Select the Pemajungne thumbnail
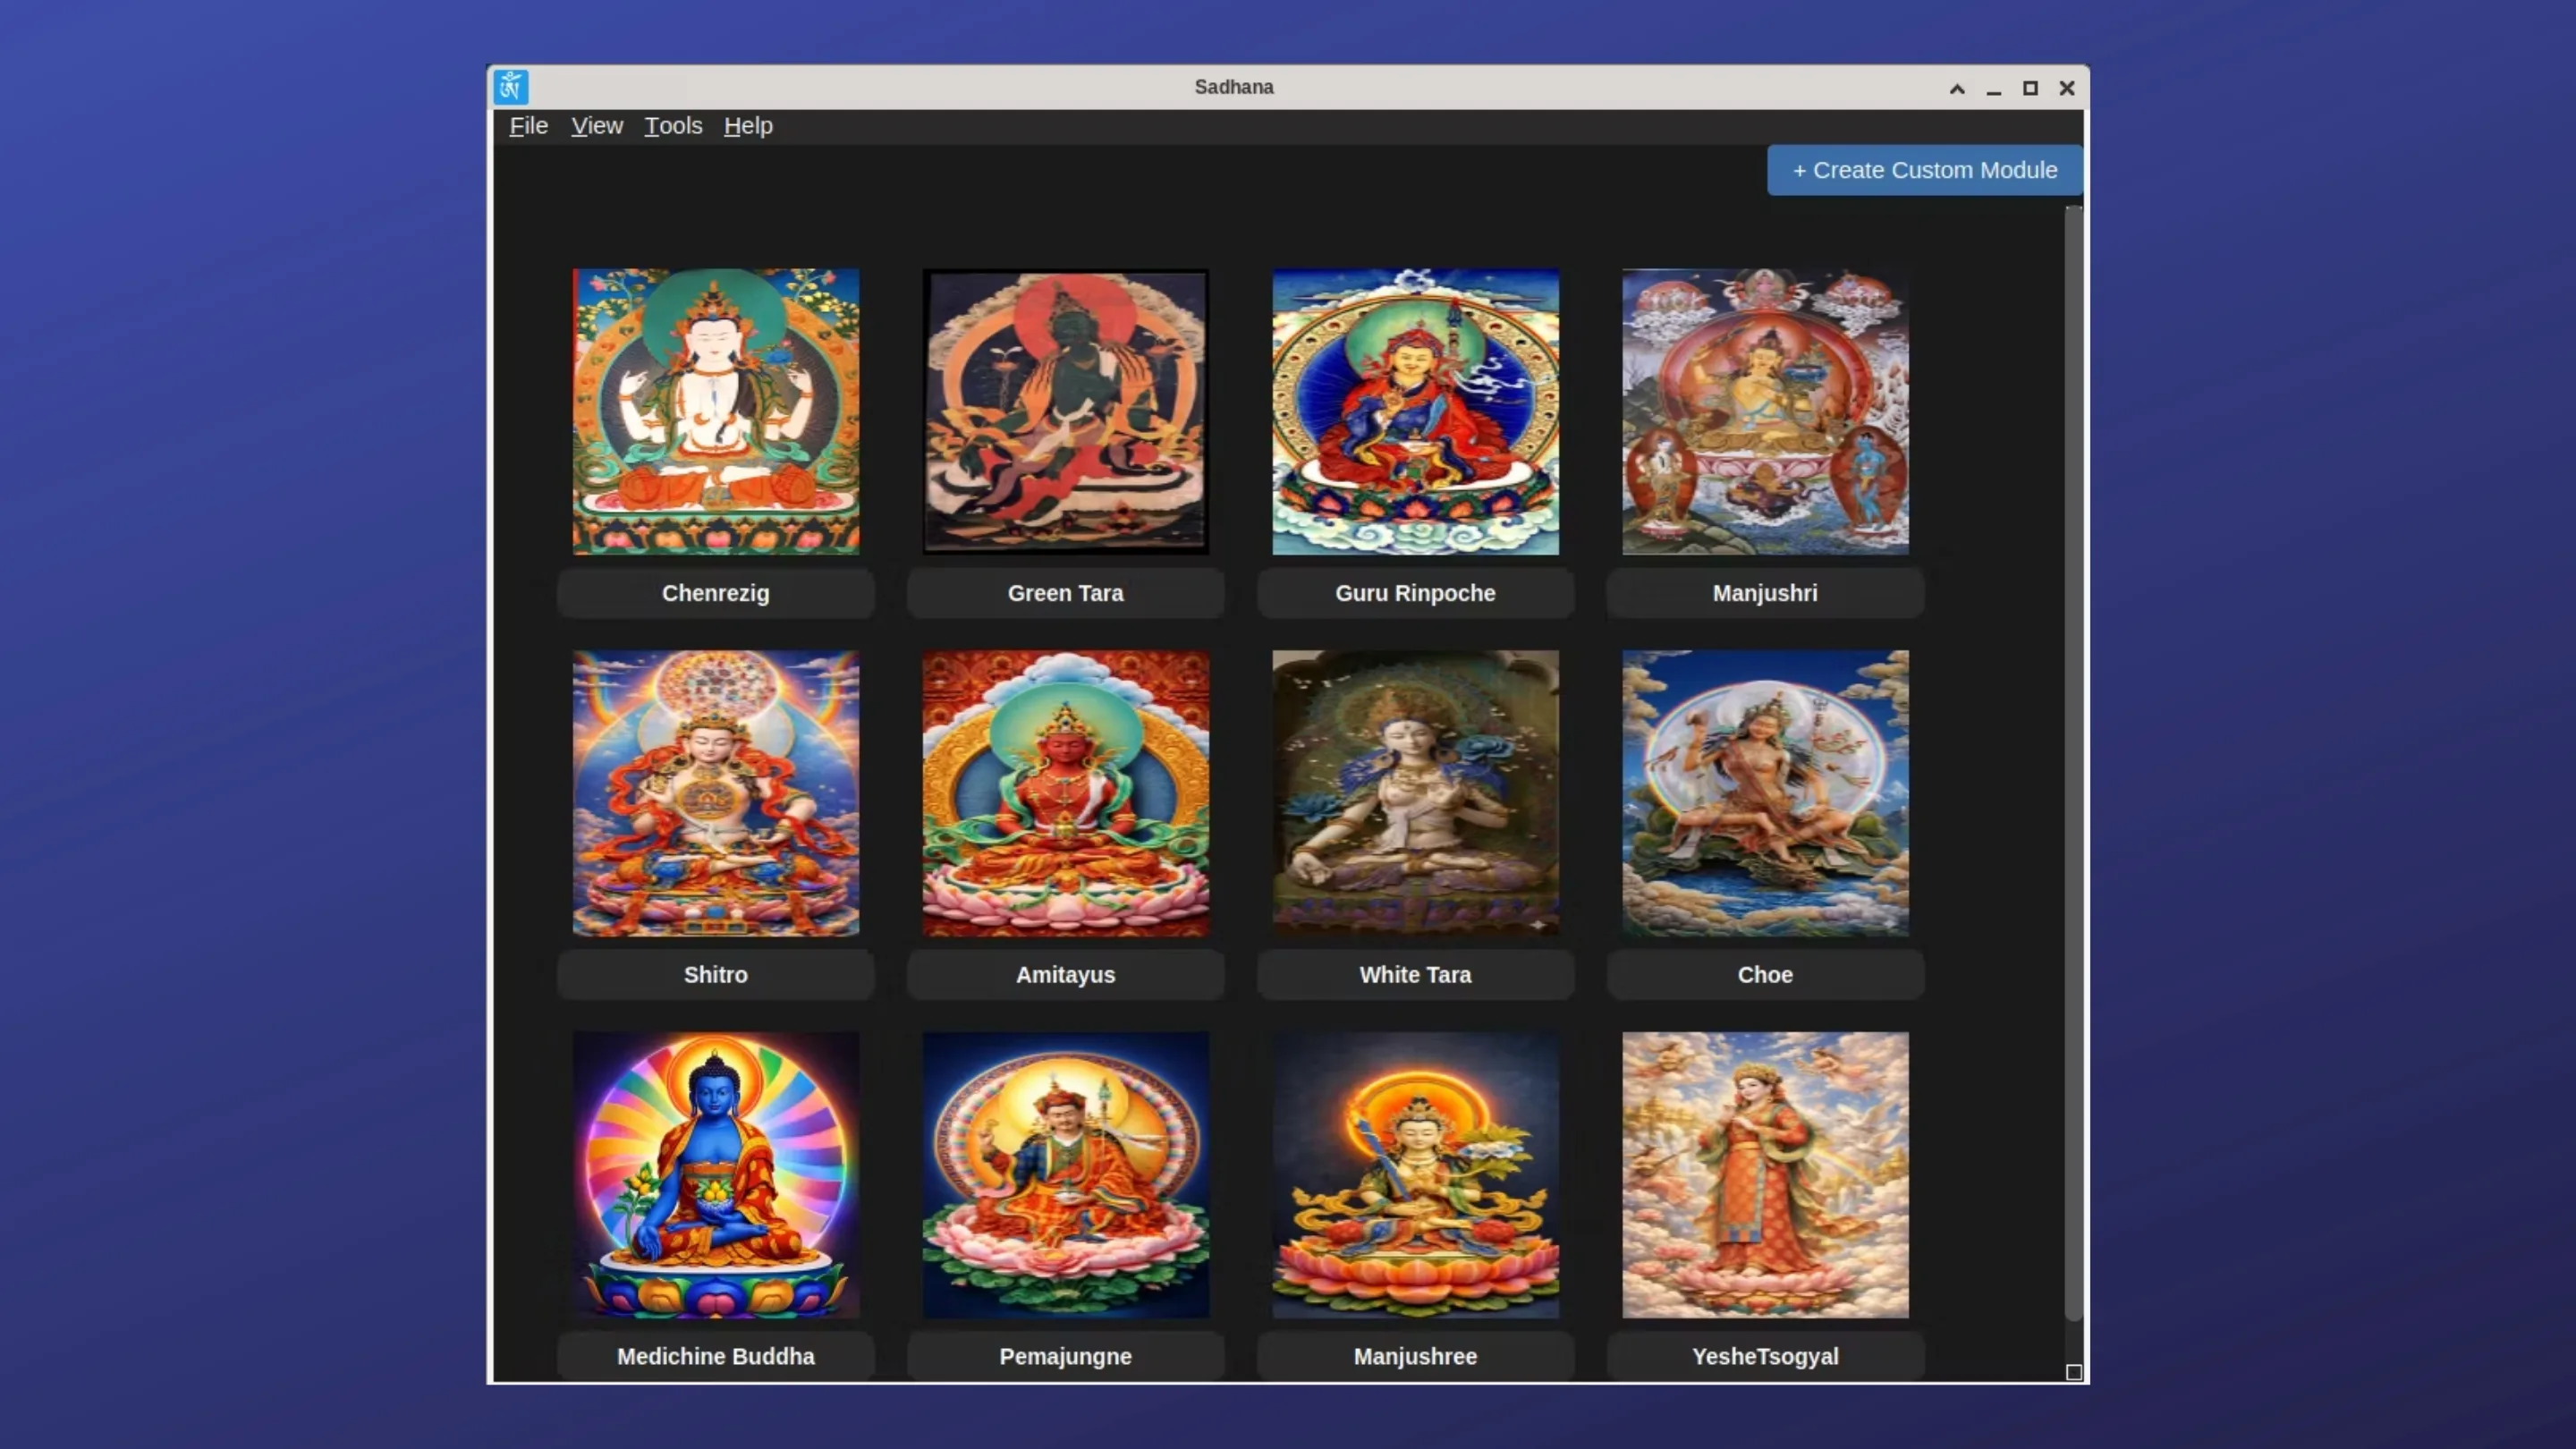This screenshot has width=2576, height=1449. [1064, 1175]
